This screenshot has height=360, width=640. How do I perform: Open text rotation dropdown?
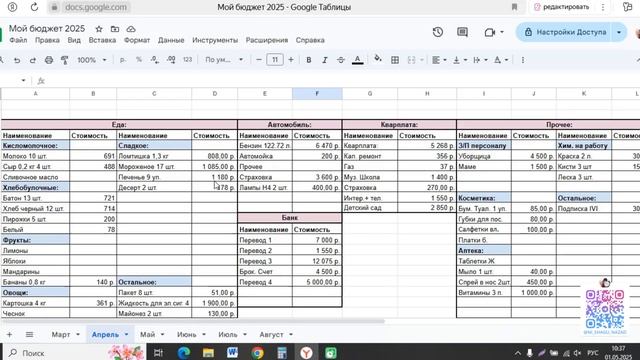point(501,60)
